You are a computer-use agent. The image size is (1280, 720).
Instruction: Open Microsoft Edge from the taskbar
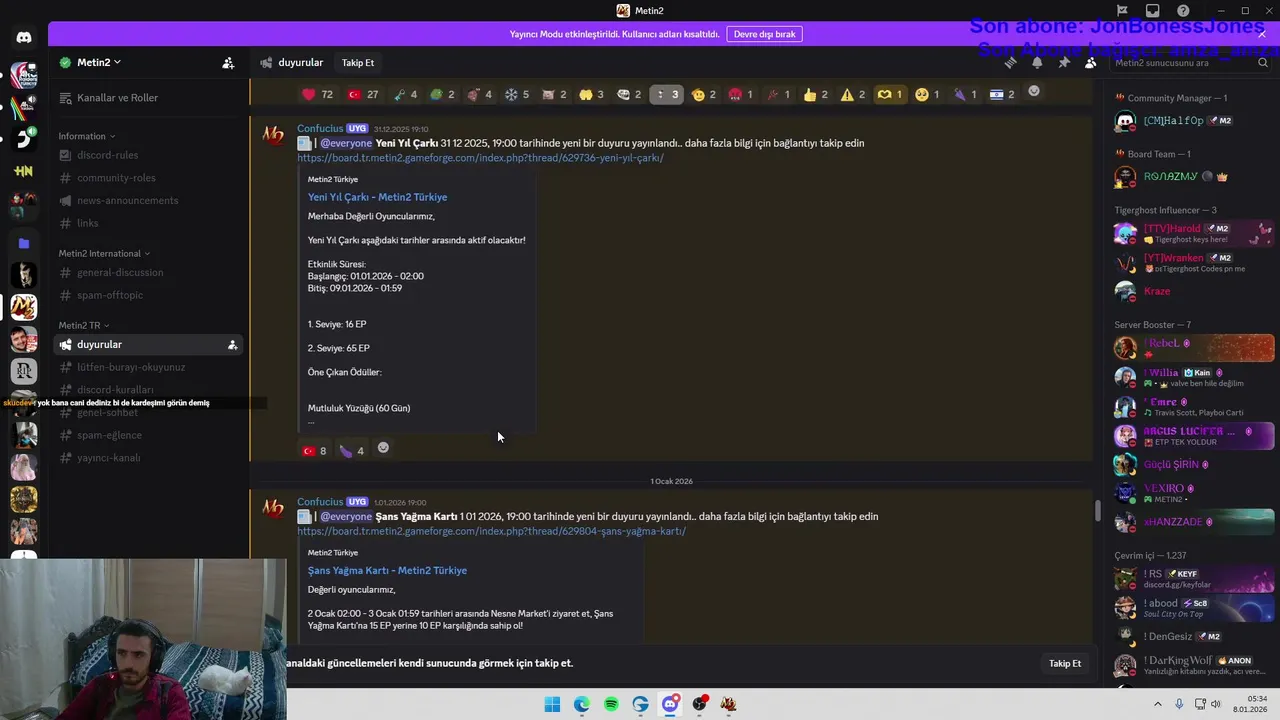[x=581, y=704]
